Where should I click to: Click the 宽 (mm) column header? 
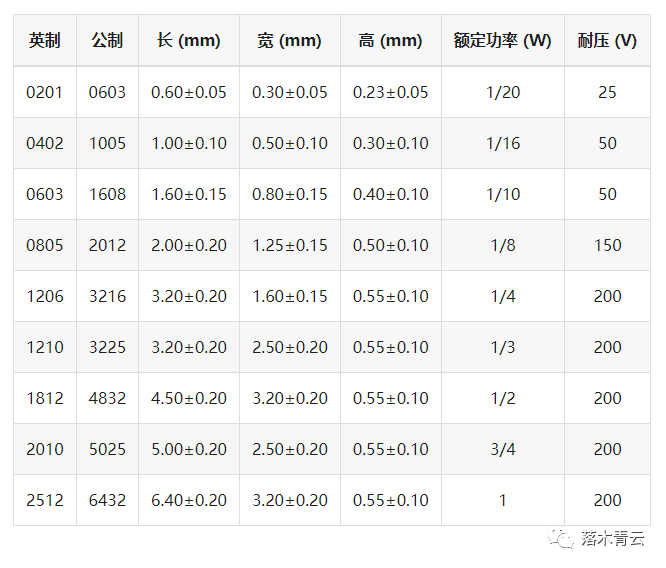coord(290,41)
